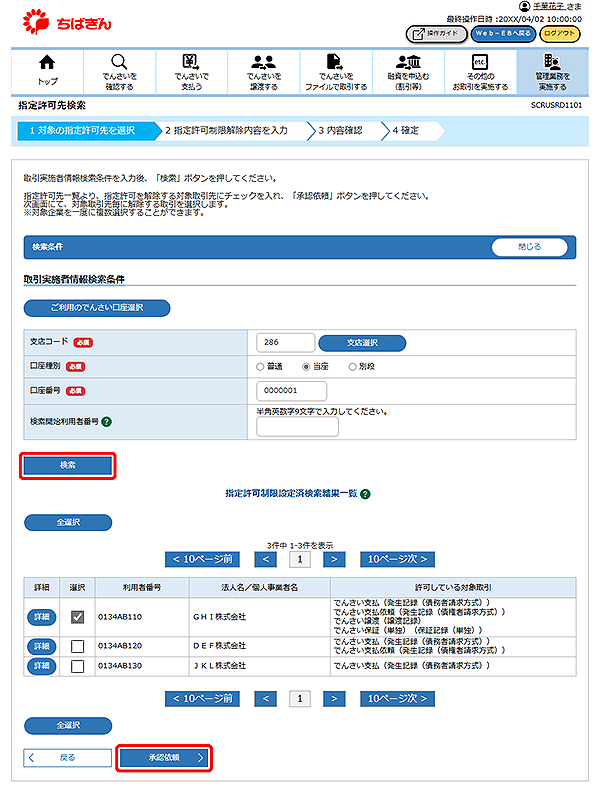Click the 法人名／個人事業者名 column header
The image size is (600, 793).
[260, 588]
